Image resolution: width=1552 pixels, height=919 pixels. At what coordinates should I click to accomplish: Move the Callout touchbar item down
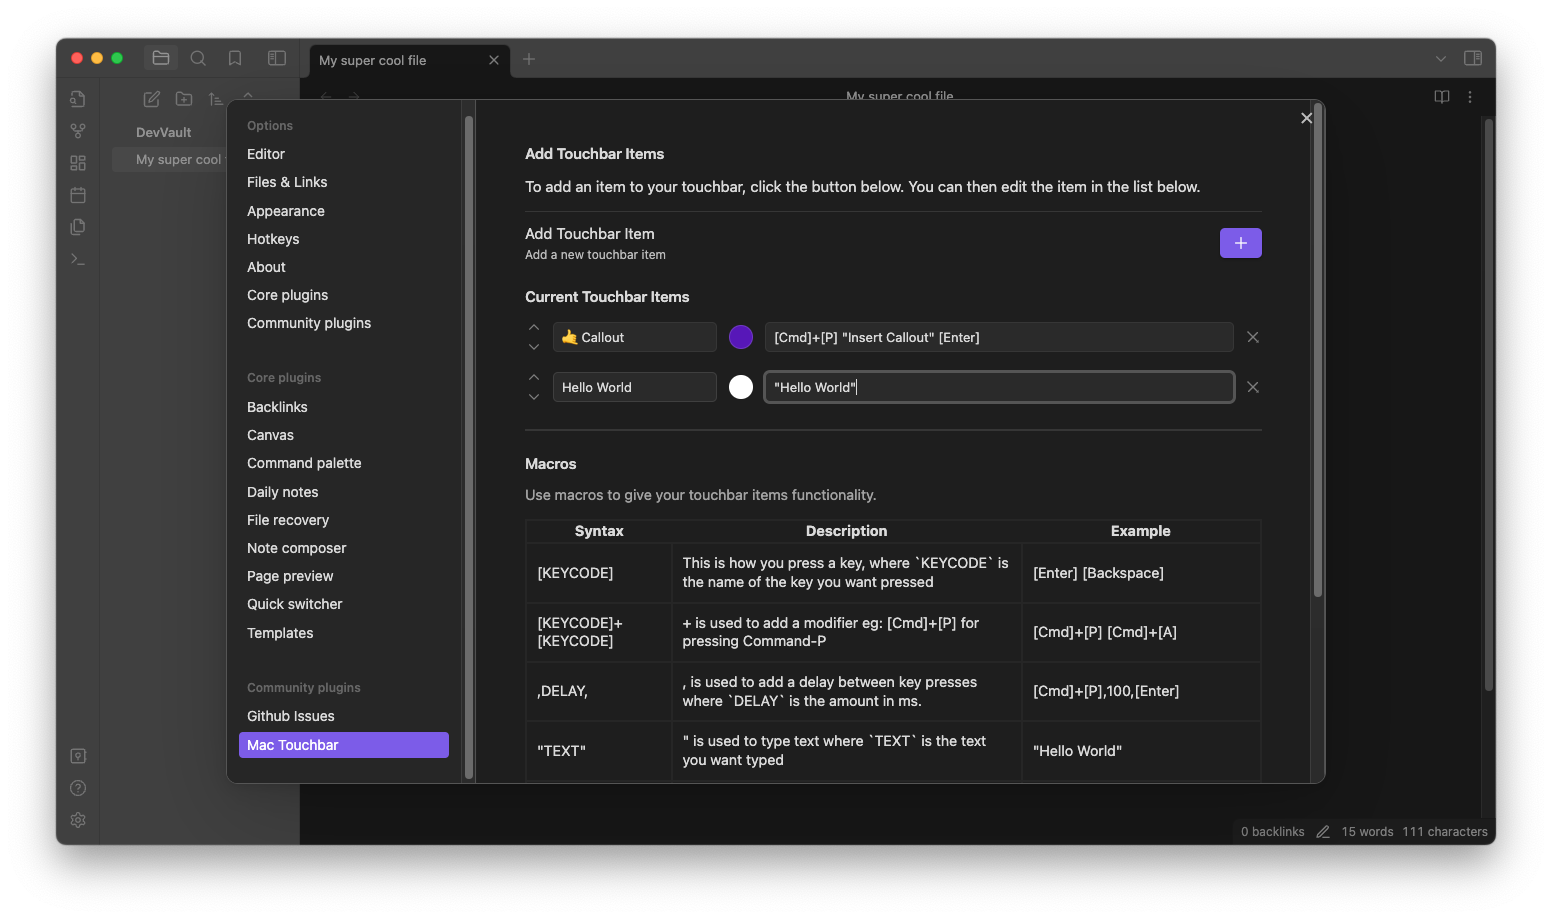(x=533, y=347)
